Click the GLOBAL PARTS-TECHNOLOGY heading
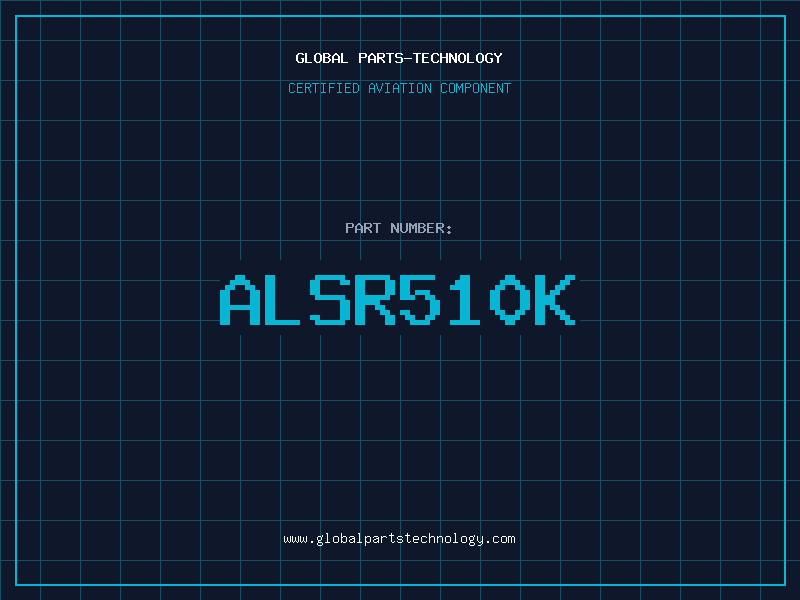This screenshot has height=600, width=800. pos(399,58)
